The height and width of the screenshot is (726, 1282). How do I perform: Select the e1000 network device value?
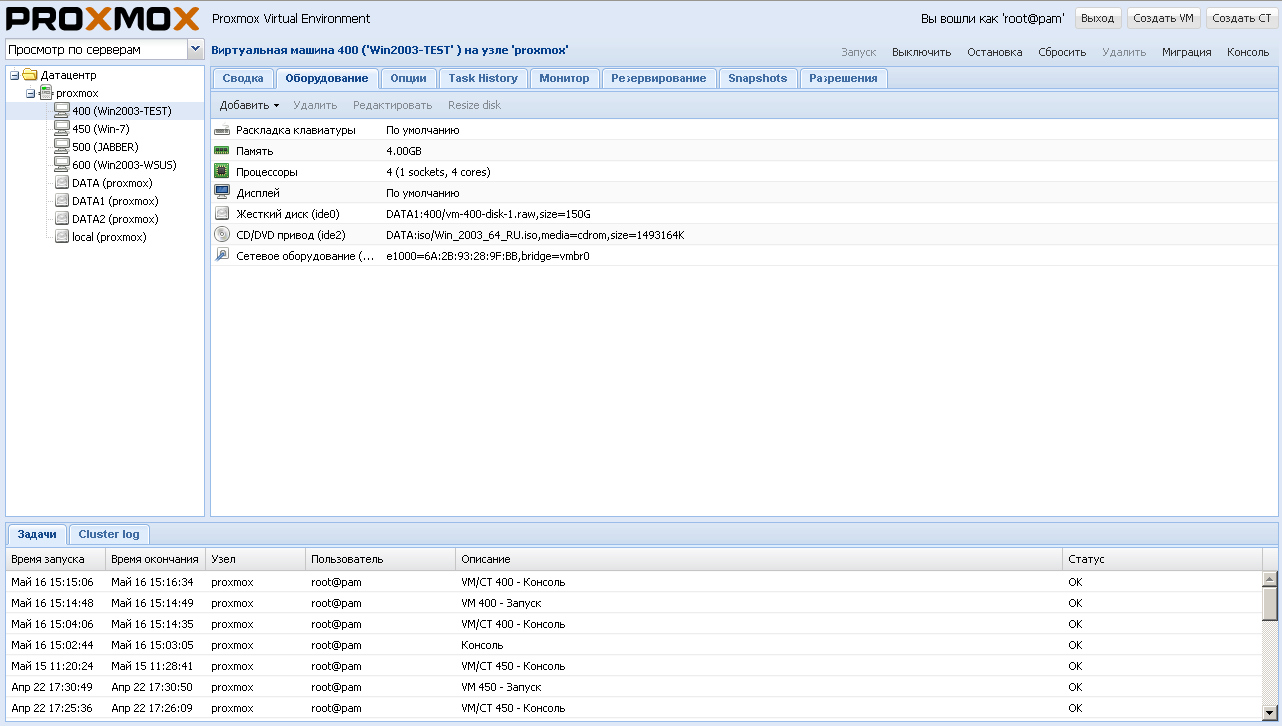click(488, 256)
